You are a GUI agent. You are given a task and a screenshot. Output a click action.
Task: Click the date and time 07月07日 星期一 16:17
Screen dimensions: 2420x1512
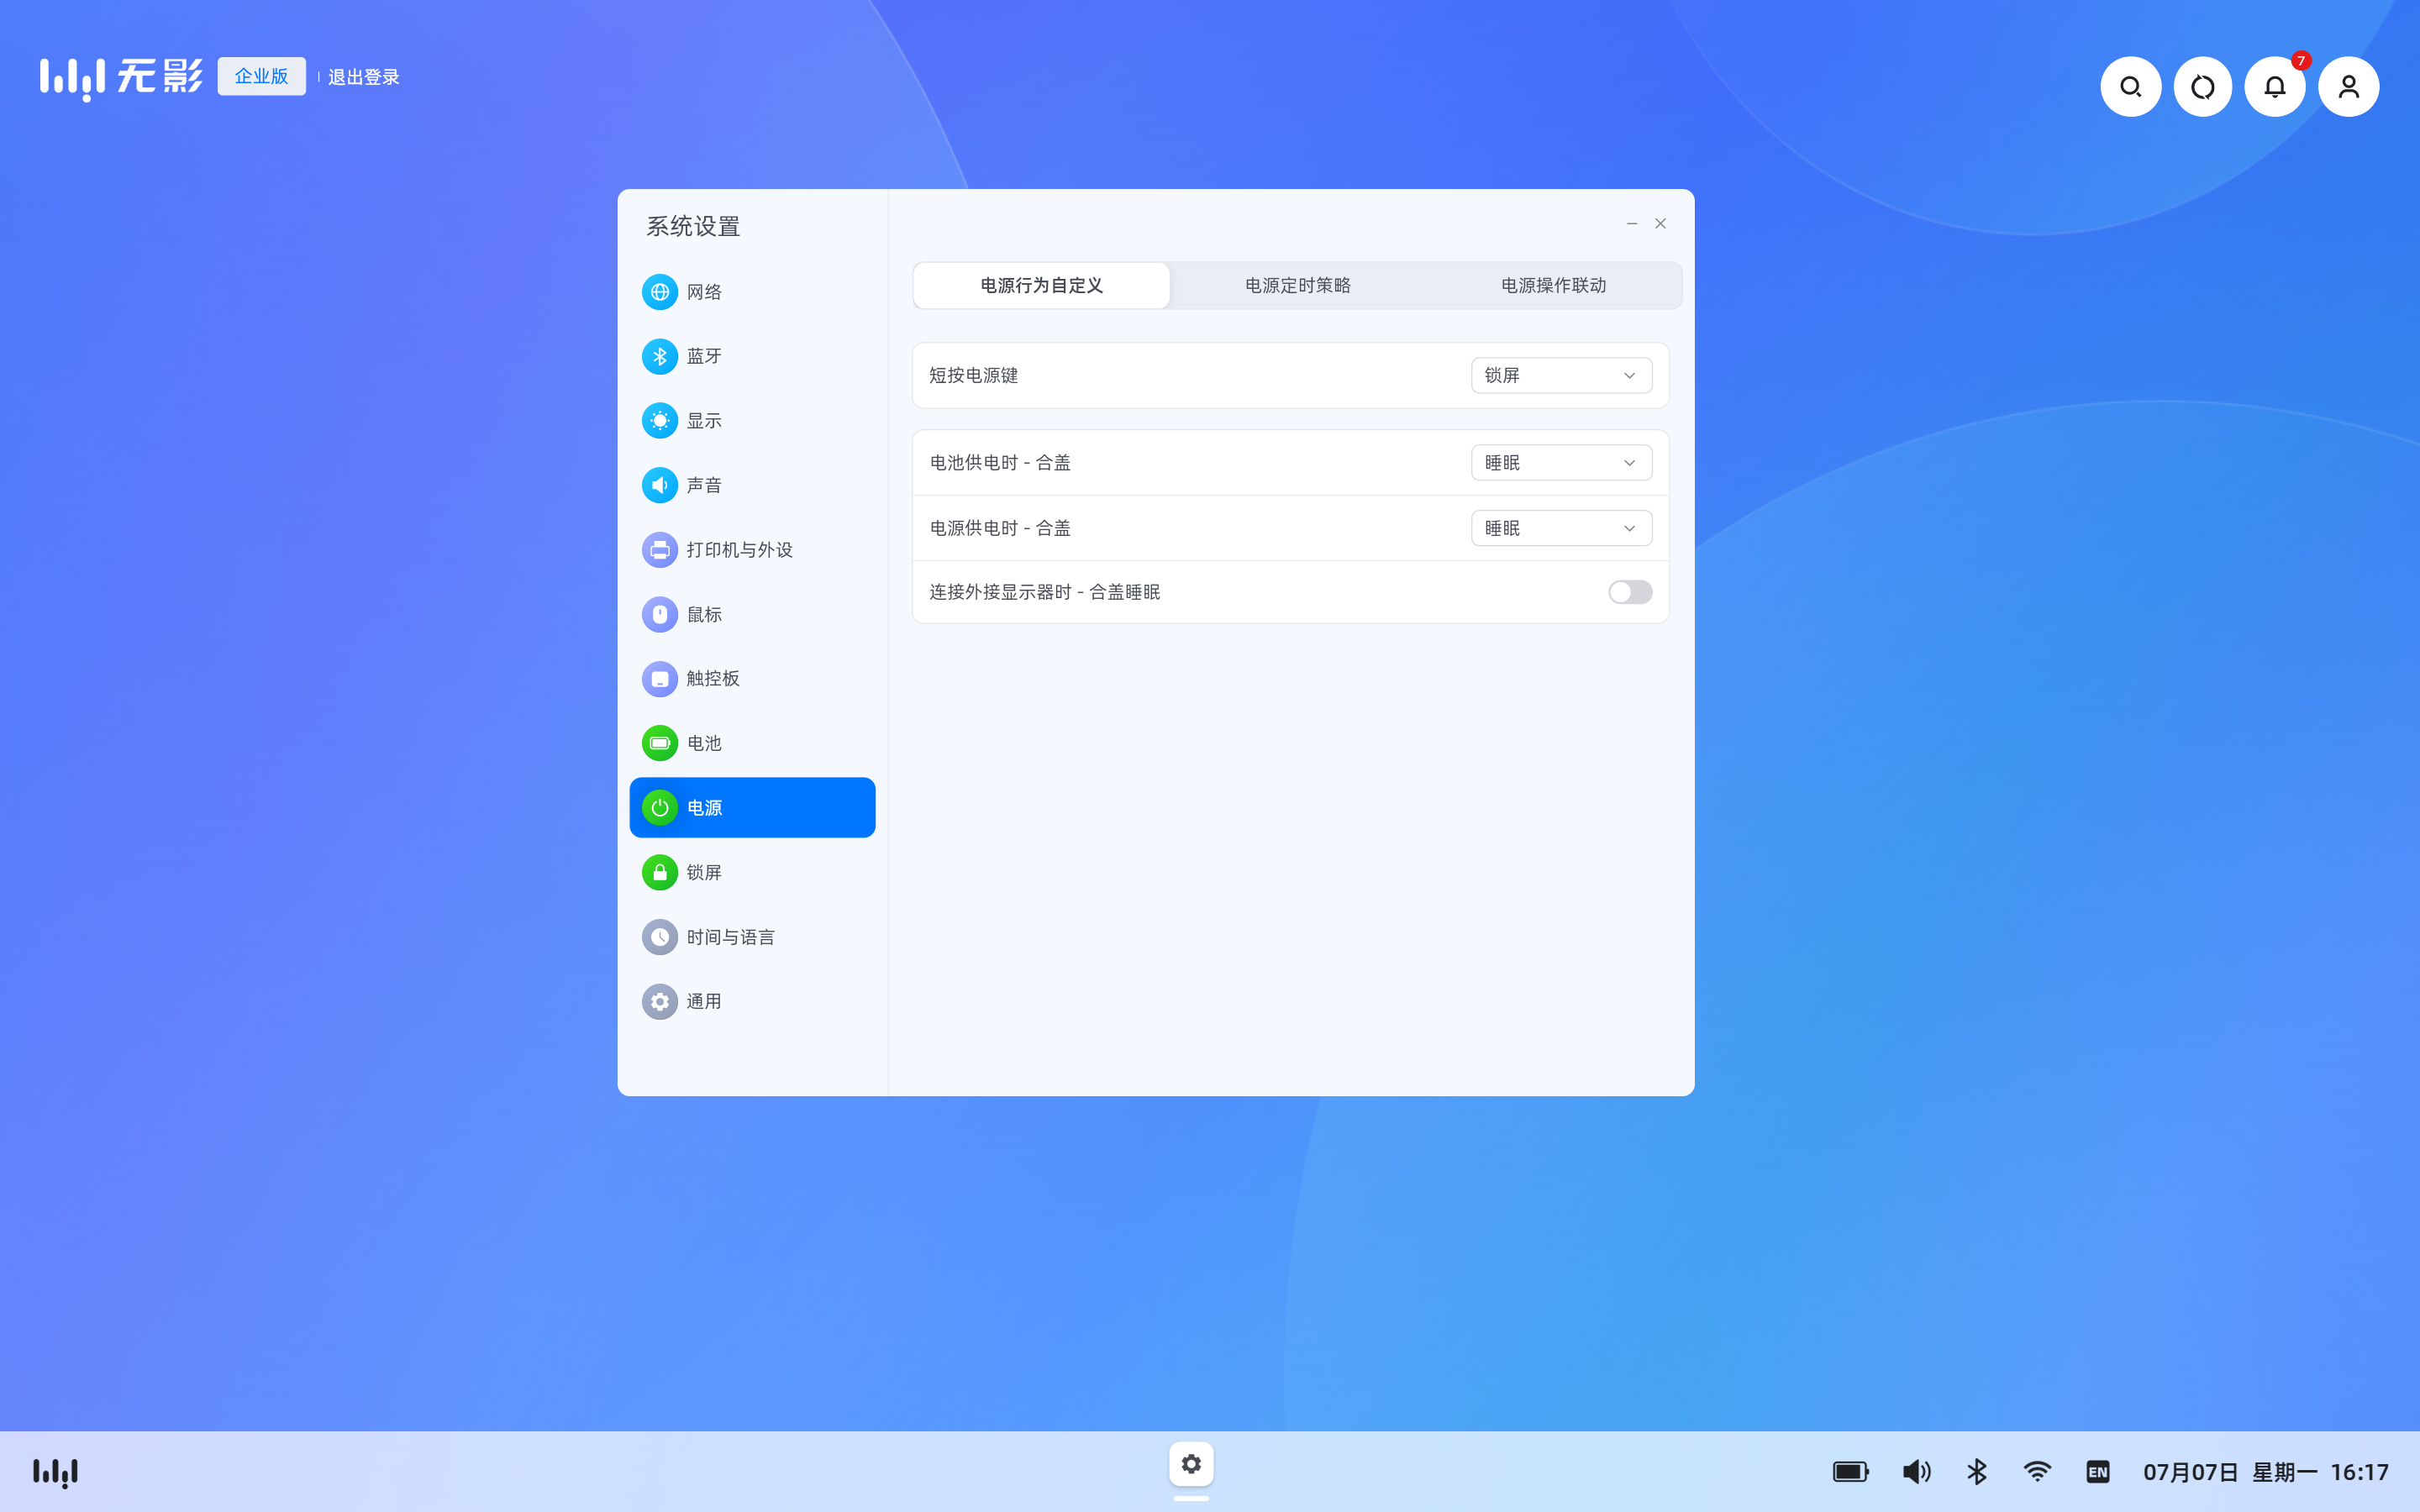(2265, 1472)
